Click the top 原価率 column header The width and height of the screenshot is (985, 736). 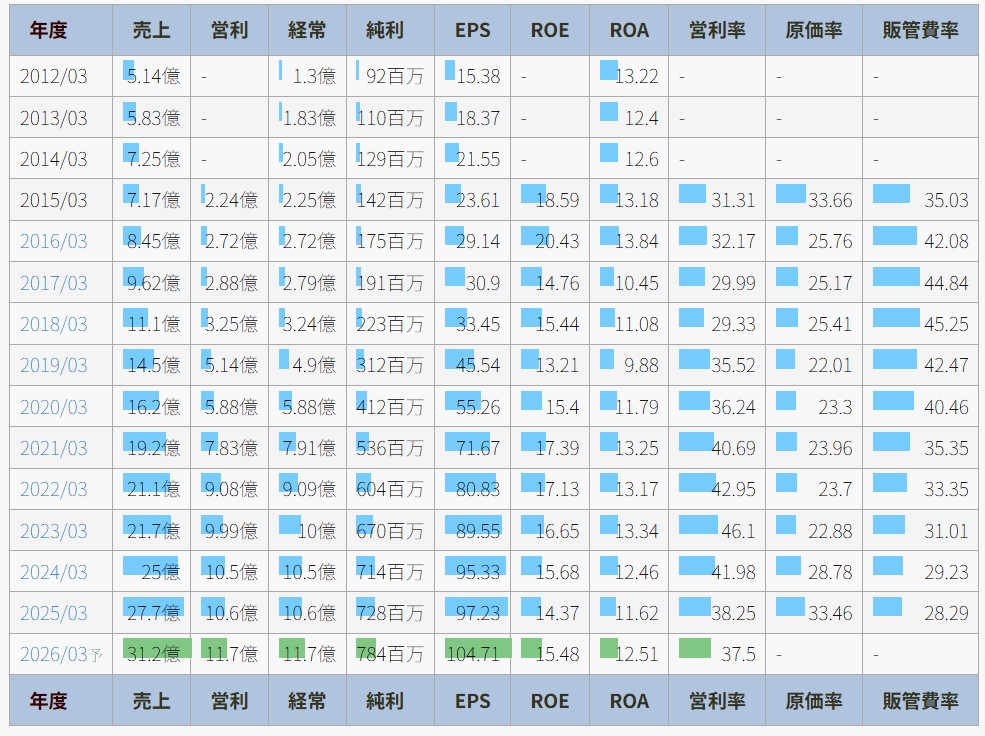pyautogui.click(x=814, y=30)
